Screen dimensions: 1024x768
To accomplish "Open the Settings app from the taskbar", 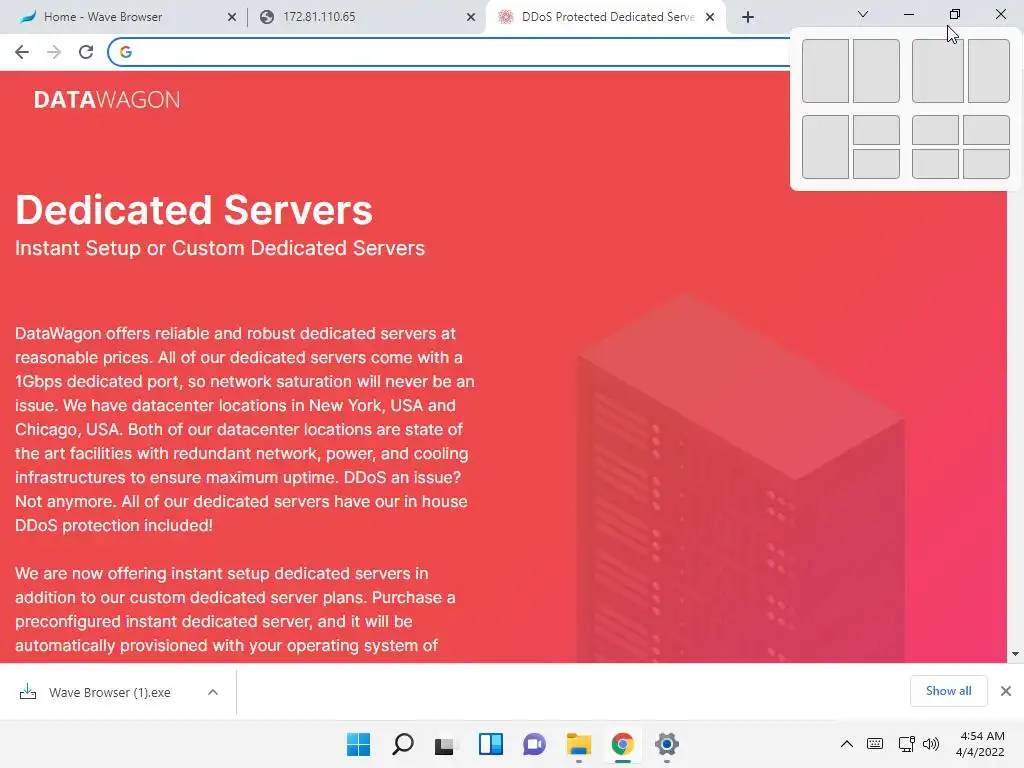I will [667, 744].
